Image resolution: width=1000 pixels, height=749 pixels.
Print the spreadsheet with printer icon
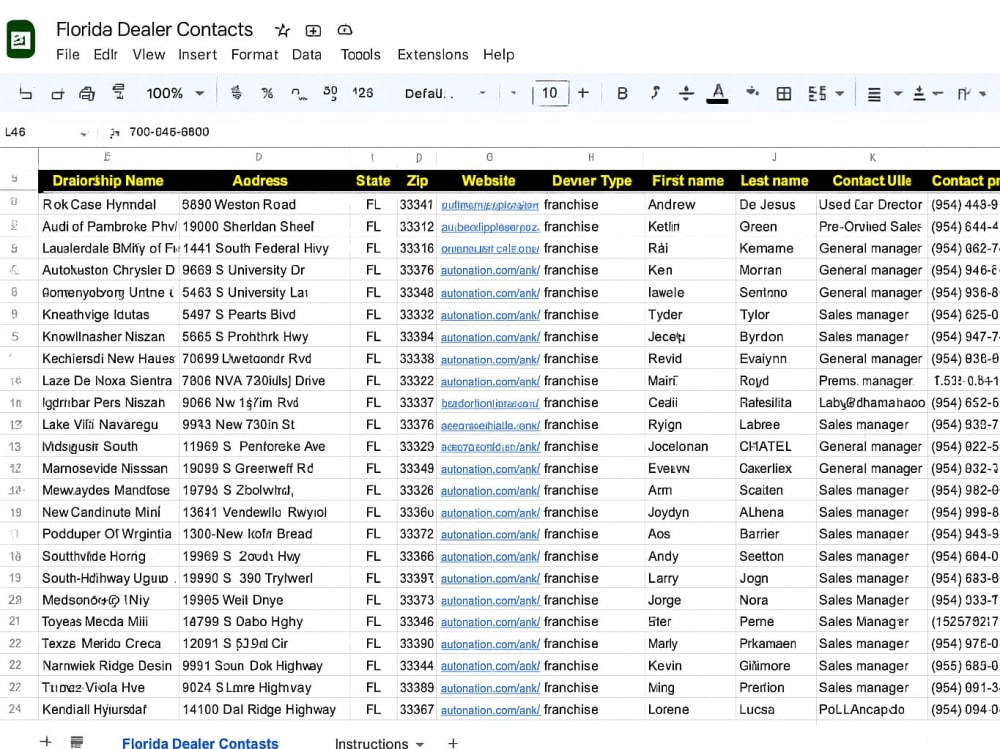click(87, 94)
